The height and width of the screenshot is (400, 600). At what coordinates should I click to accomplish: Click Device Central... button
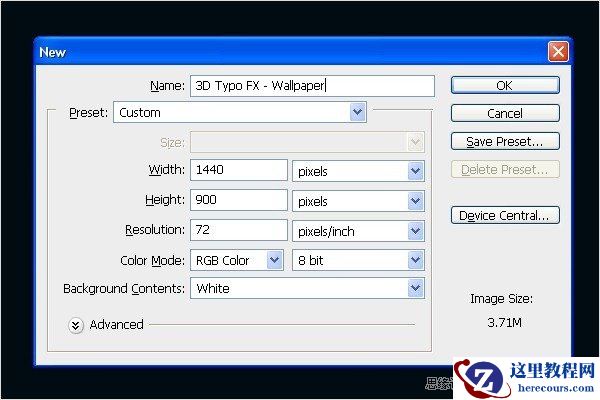(x=505, y=215)
